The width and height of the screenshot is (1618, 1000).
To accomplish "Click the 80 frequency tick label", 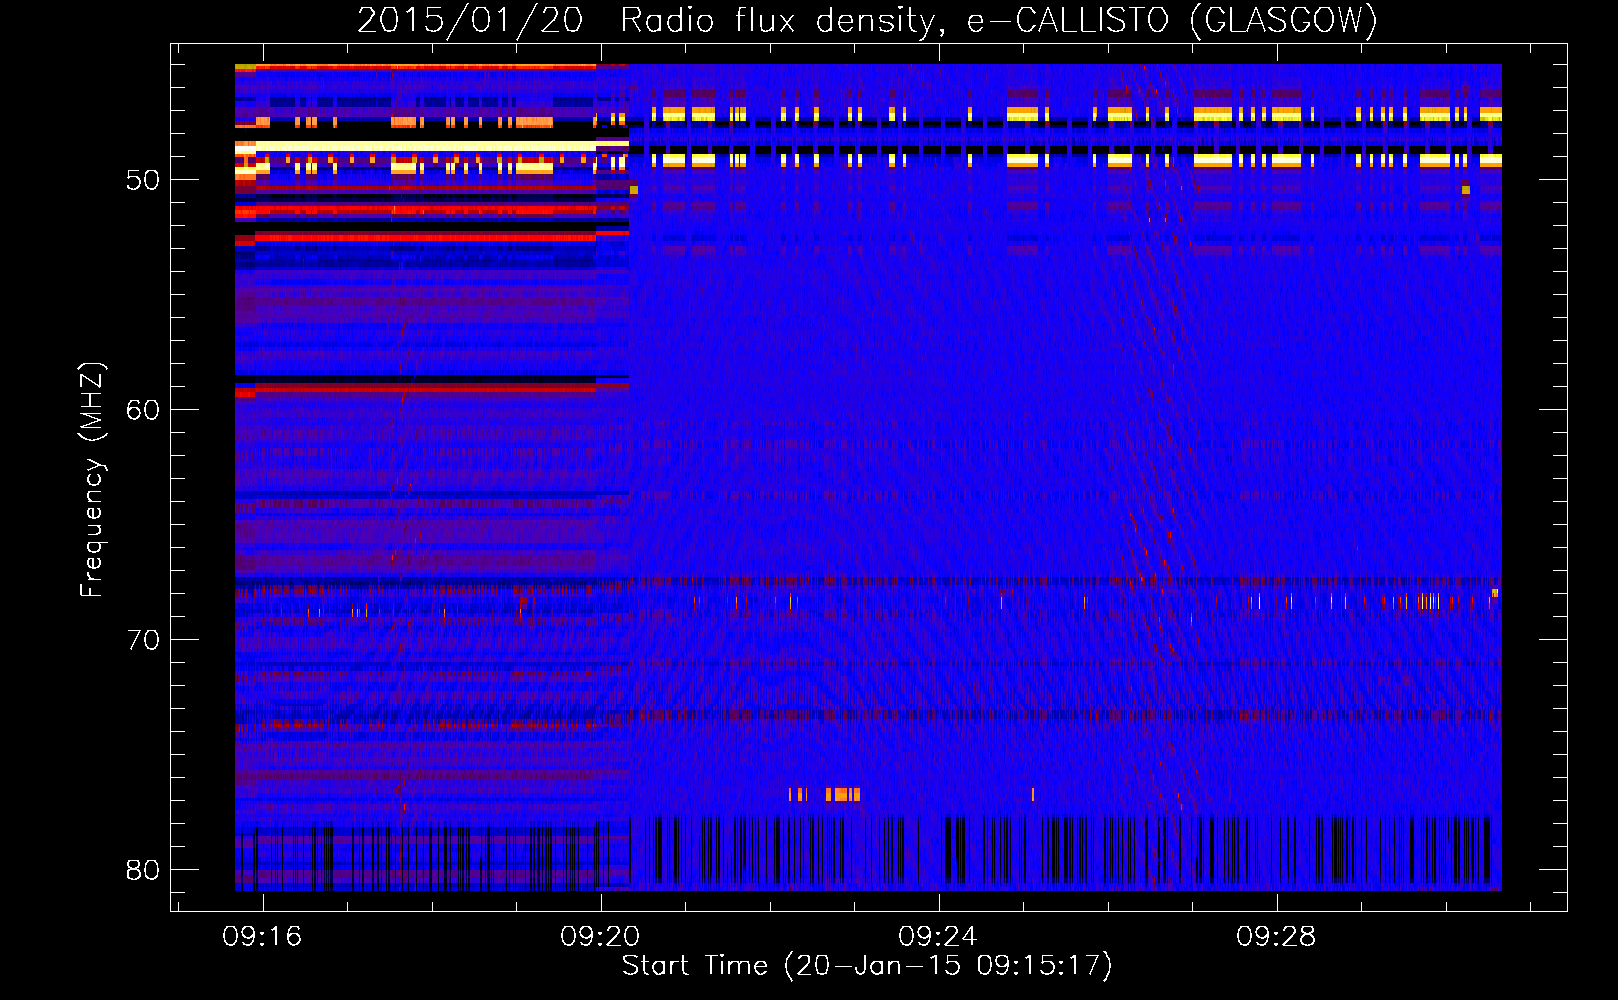I will click(x=143, y=870).
